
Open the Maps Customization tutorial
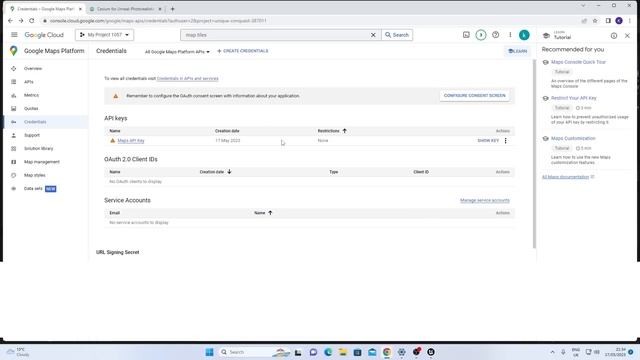[x=573, y=138]
